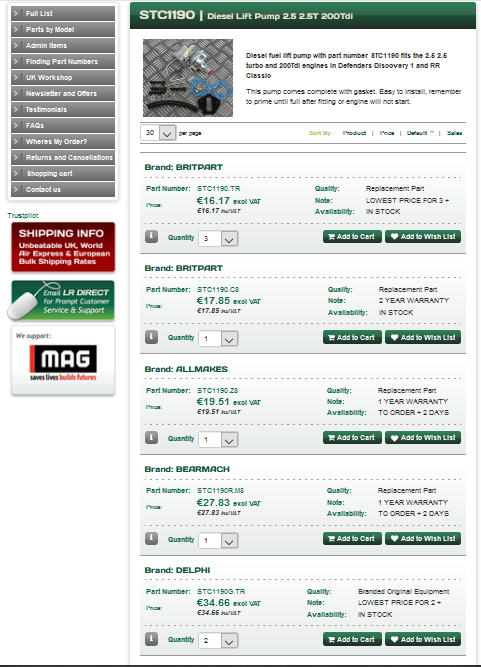481x667 pixels.
Task: Click info icon for STC1190.TR part
Action: click(151, 237)
